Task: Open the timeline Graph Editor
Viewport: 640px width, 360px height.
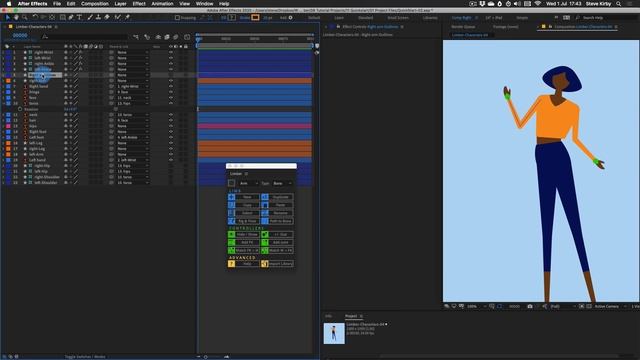Action: tap(187, 37)
